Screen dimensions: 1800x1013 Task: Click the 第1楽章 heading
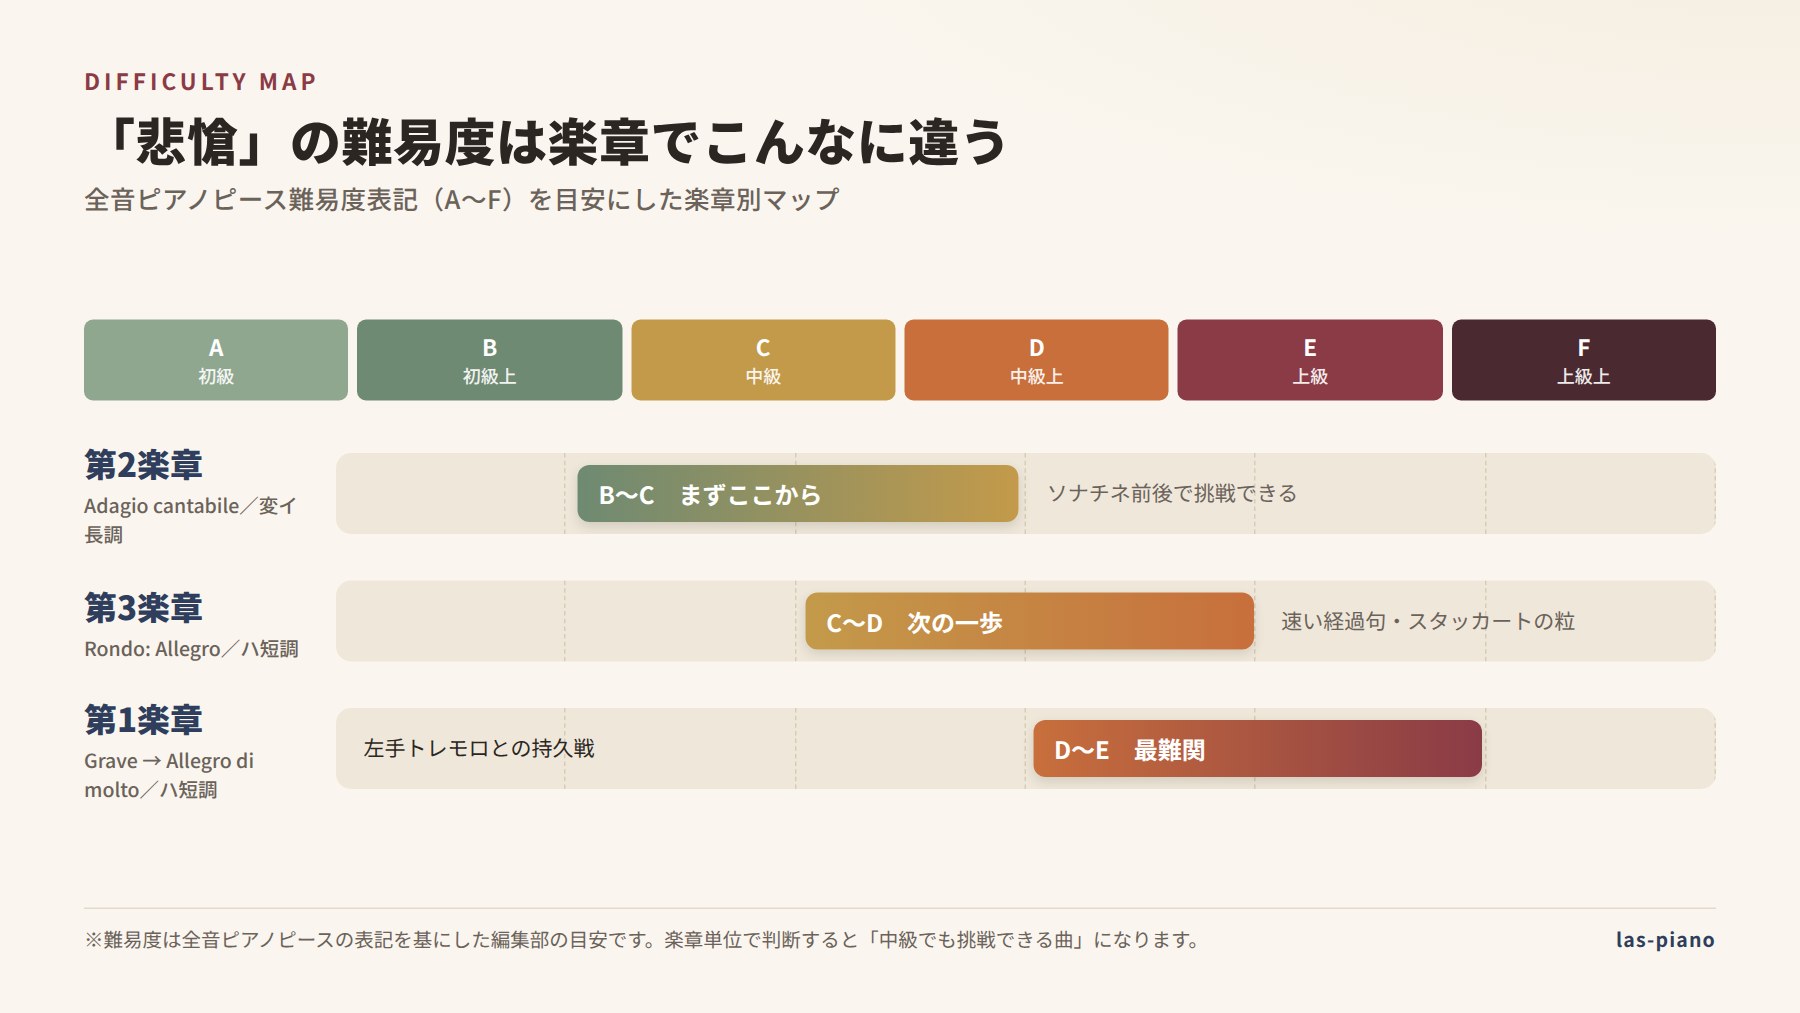coord(144,720)
